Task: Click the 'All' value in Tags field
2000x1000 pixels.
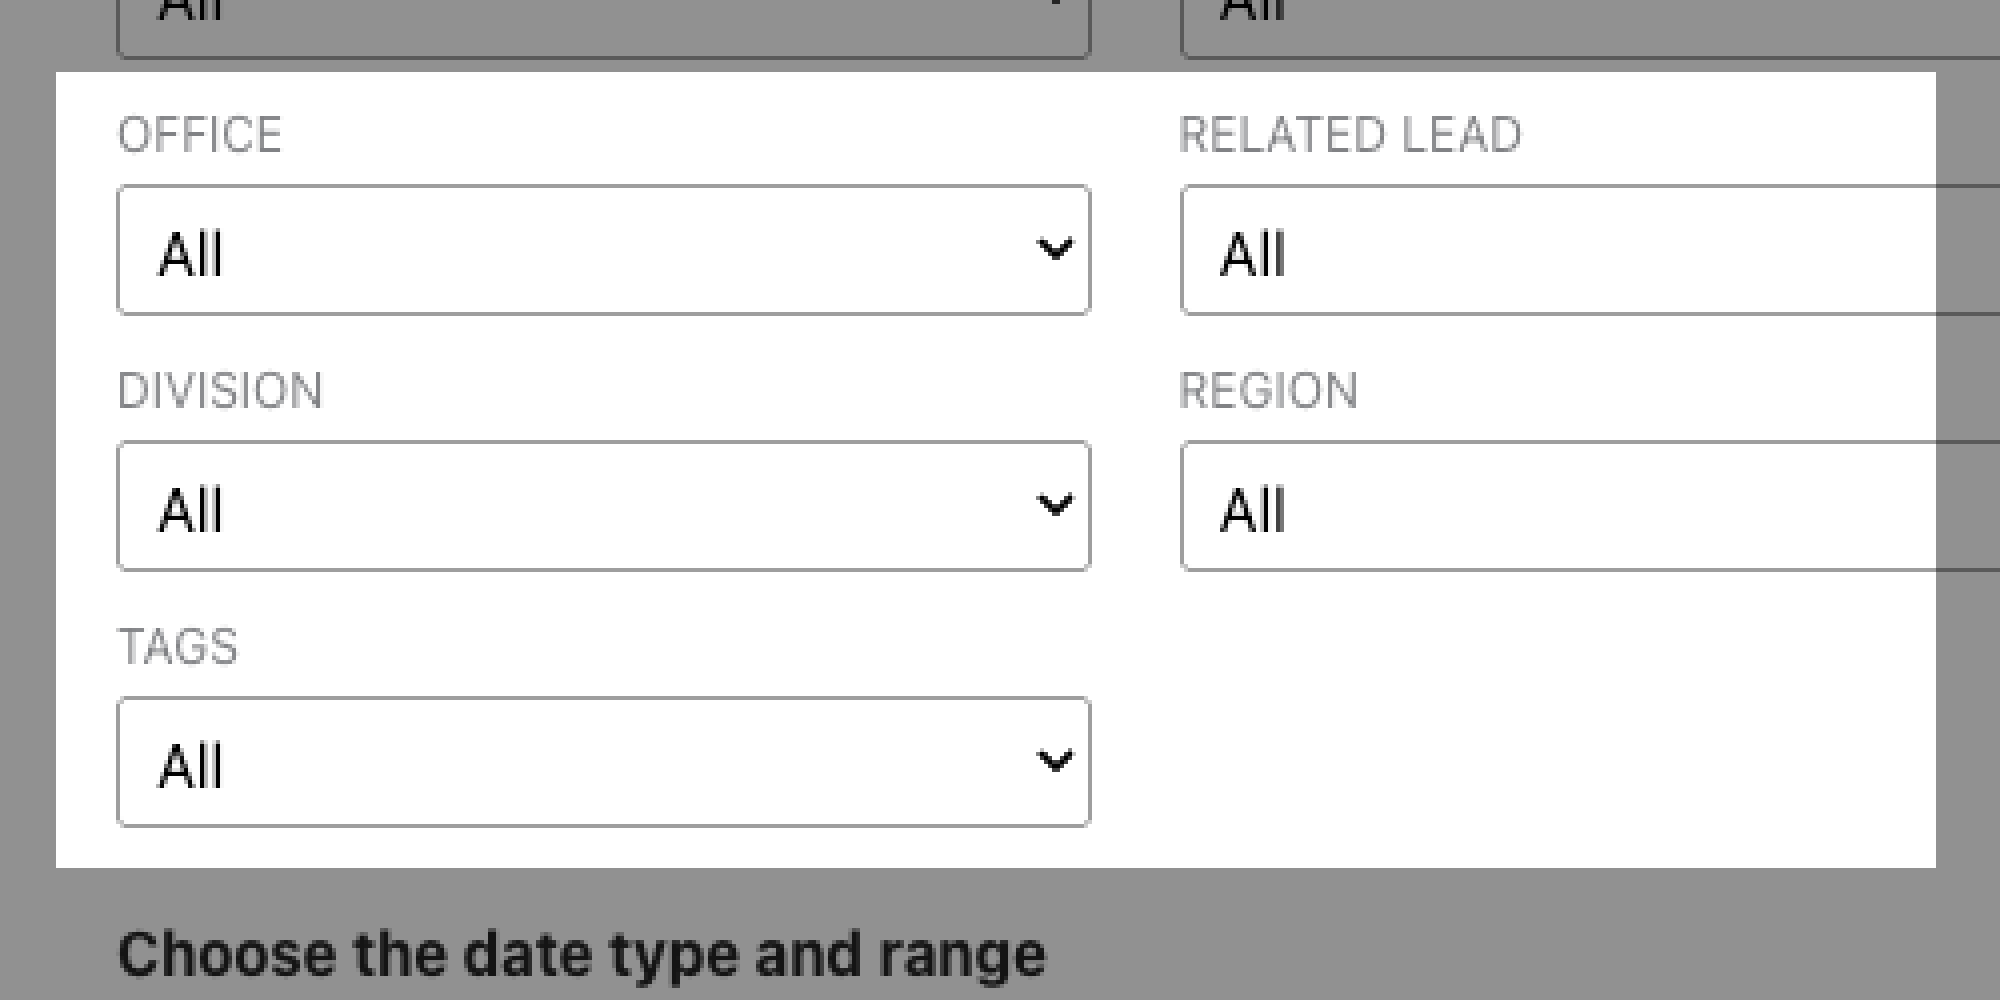Action: coord(190,767)
